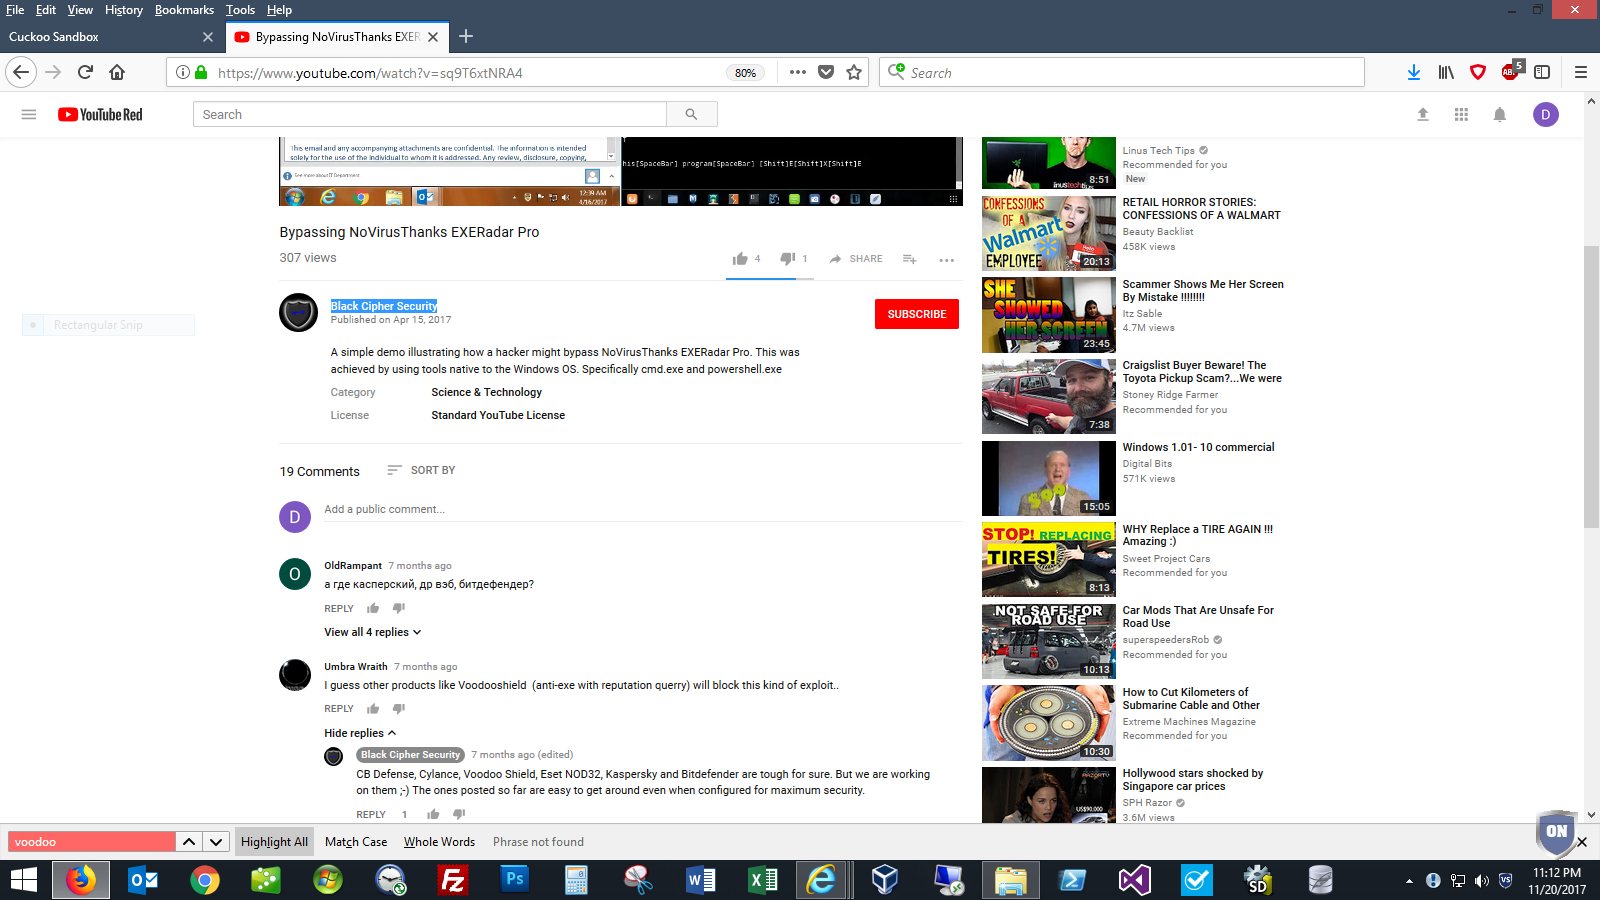Close the find bar

pos(1582,842)
